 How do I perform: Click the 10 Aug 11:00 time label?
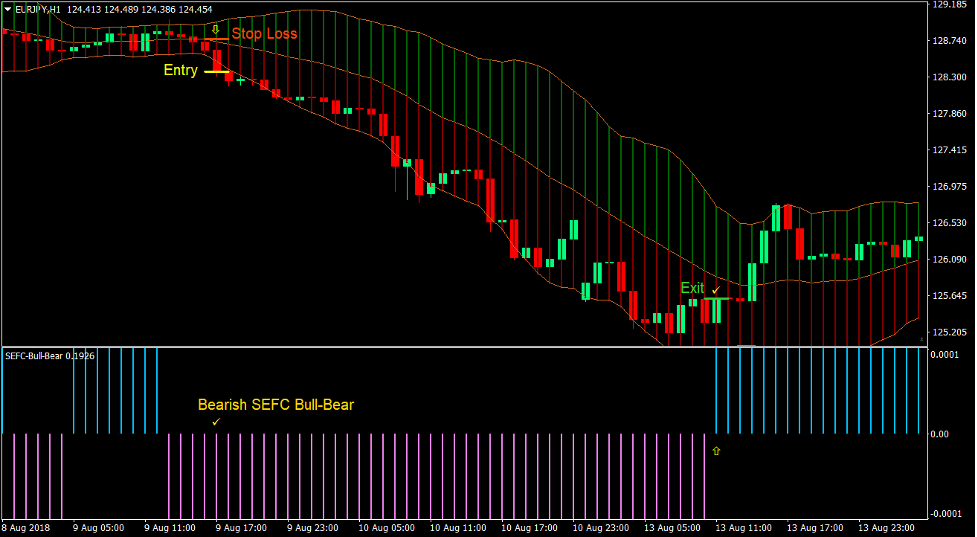pyautogui.click(x=458, y=528)
